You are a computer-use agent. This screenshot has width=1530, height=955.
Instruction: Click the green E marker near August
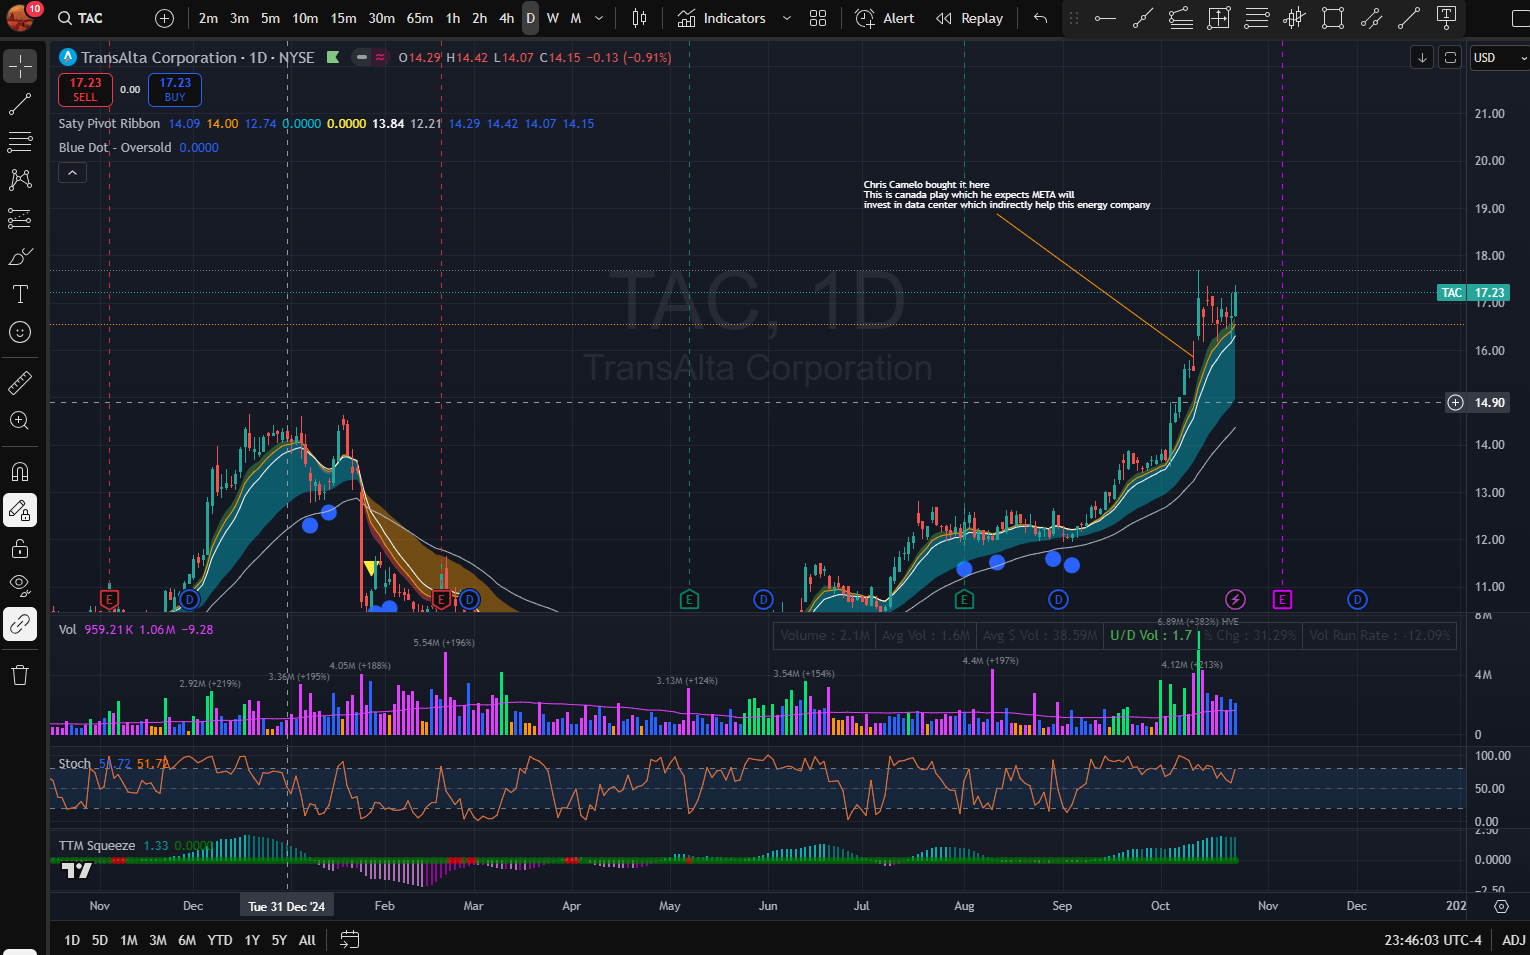964,599
